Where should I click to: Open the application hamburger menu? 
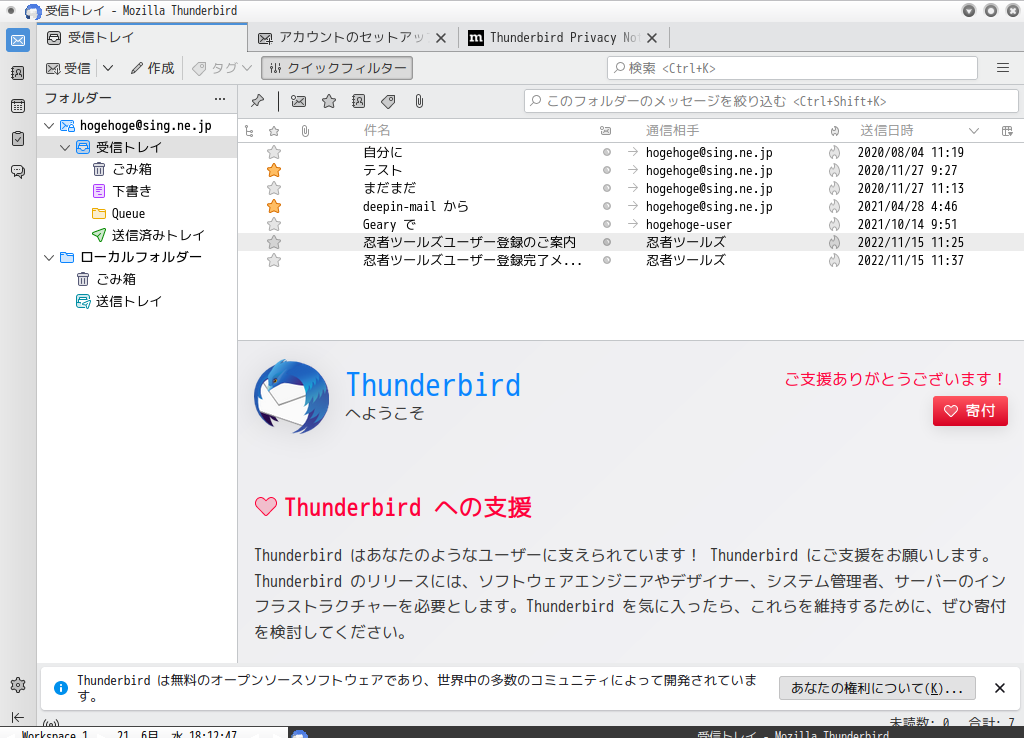point(1003,68)
